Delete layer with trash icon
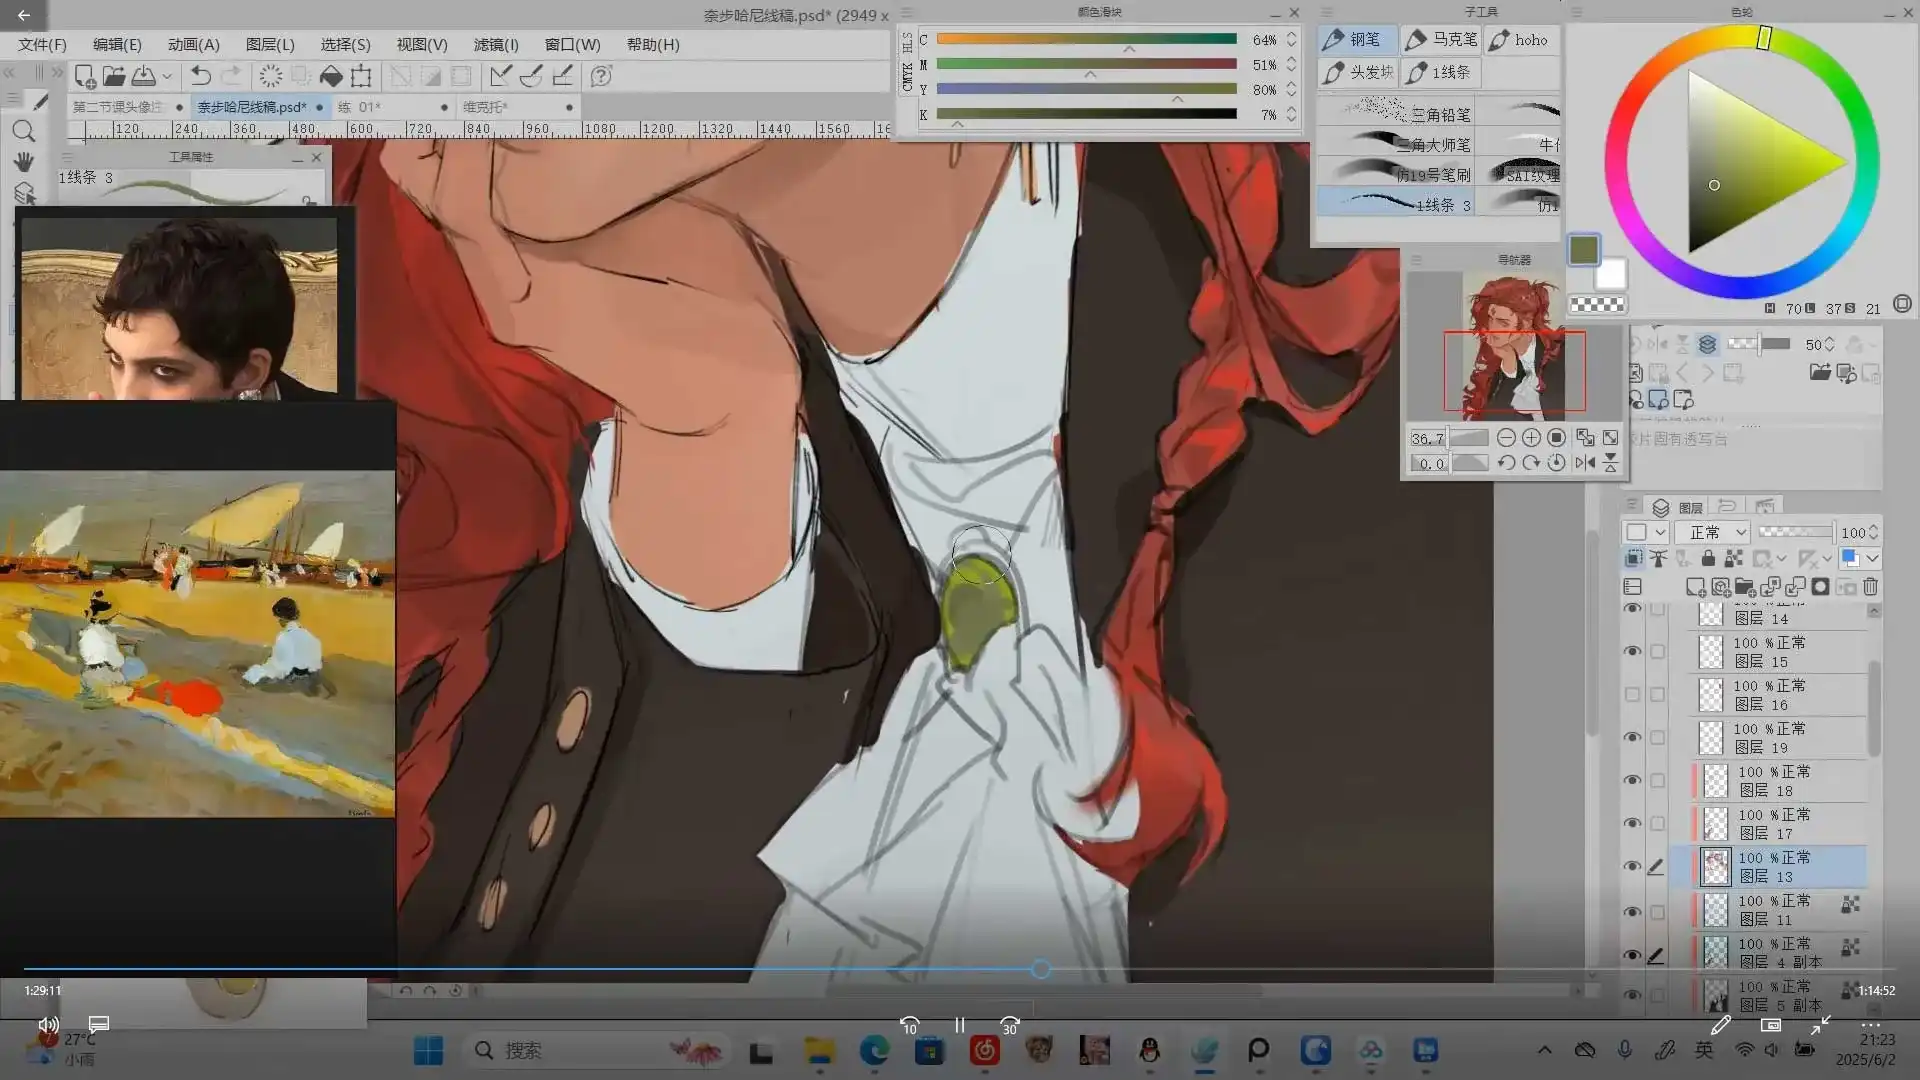1920x1080 pixels. [x=1871, y=587]
